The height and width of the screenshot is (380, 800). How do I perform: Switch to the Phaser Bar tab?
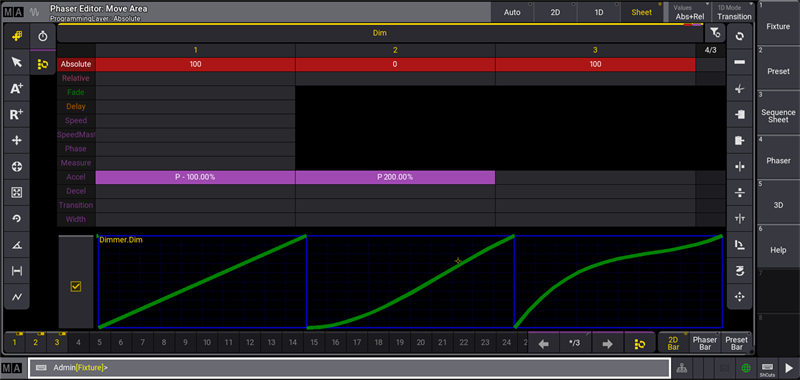(705, 343)
